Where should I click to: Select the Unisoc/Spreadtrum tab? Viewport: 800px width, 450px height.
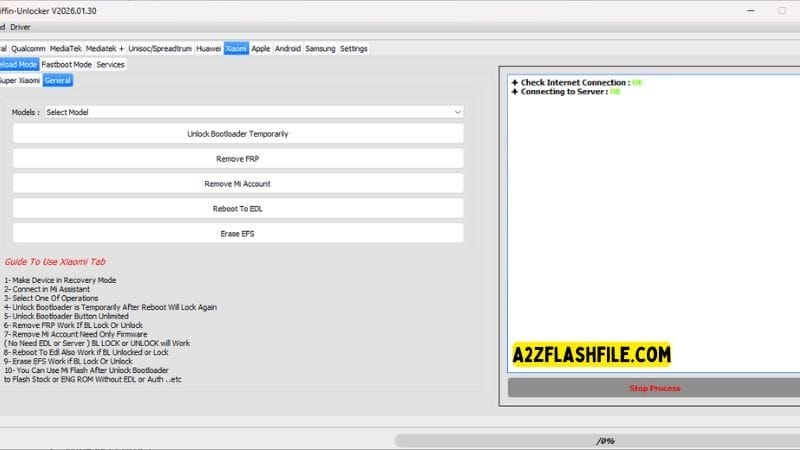click(x=160, y=48)
